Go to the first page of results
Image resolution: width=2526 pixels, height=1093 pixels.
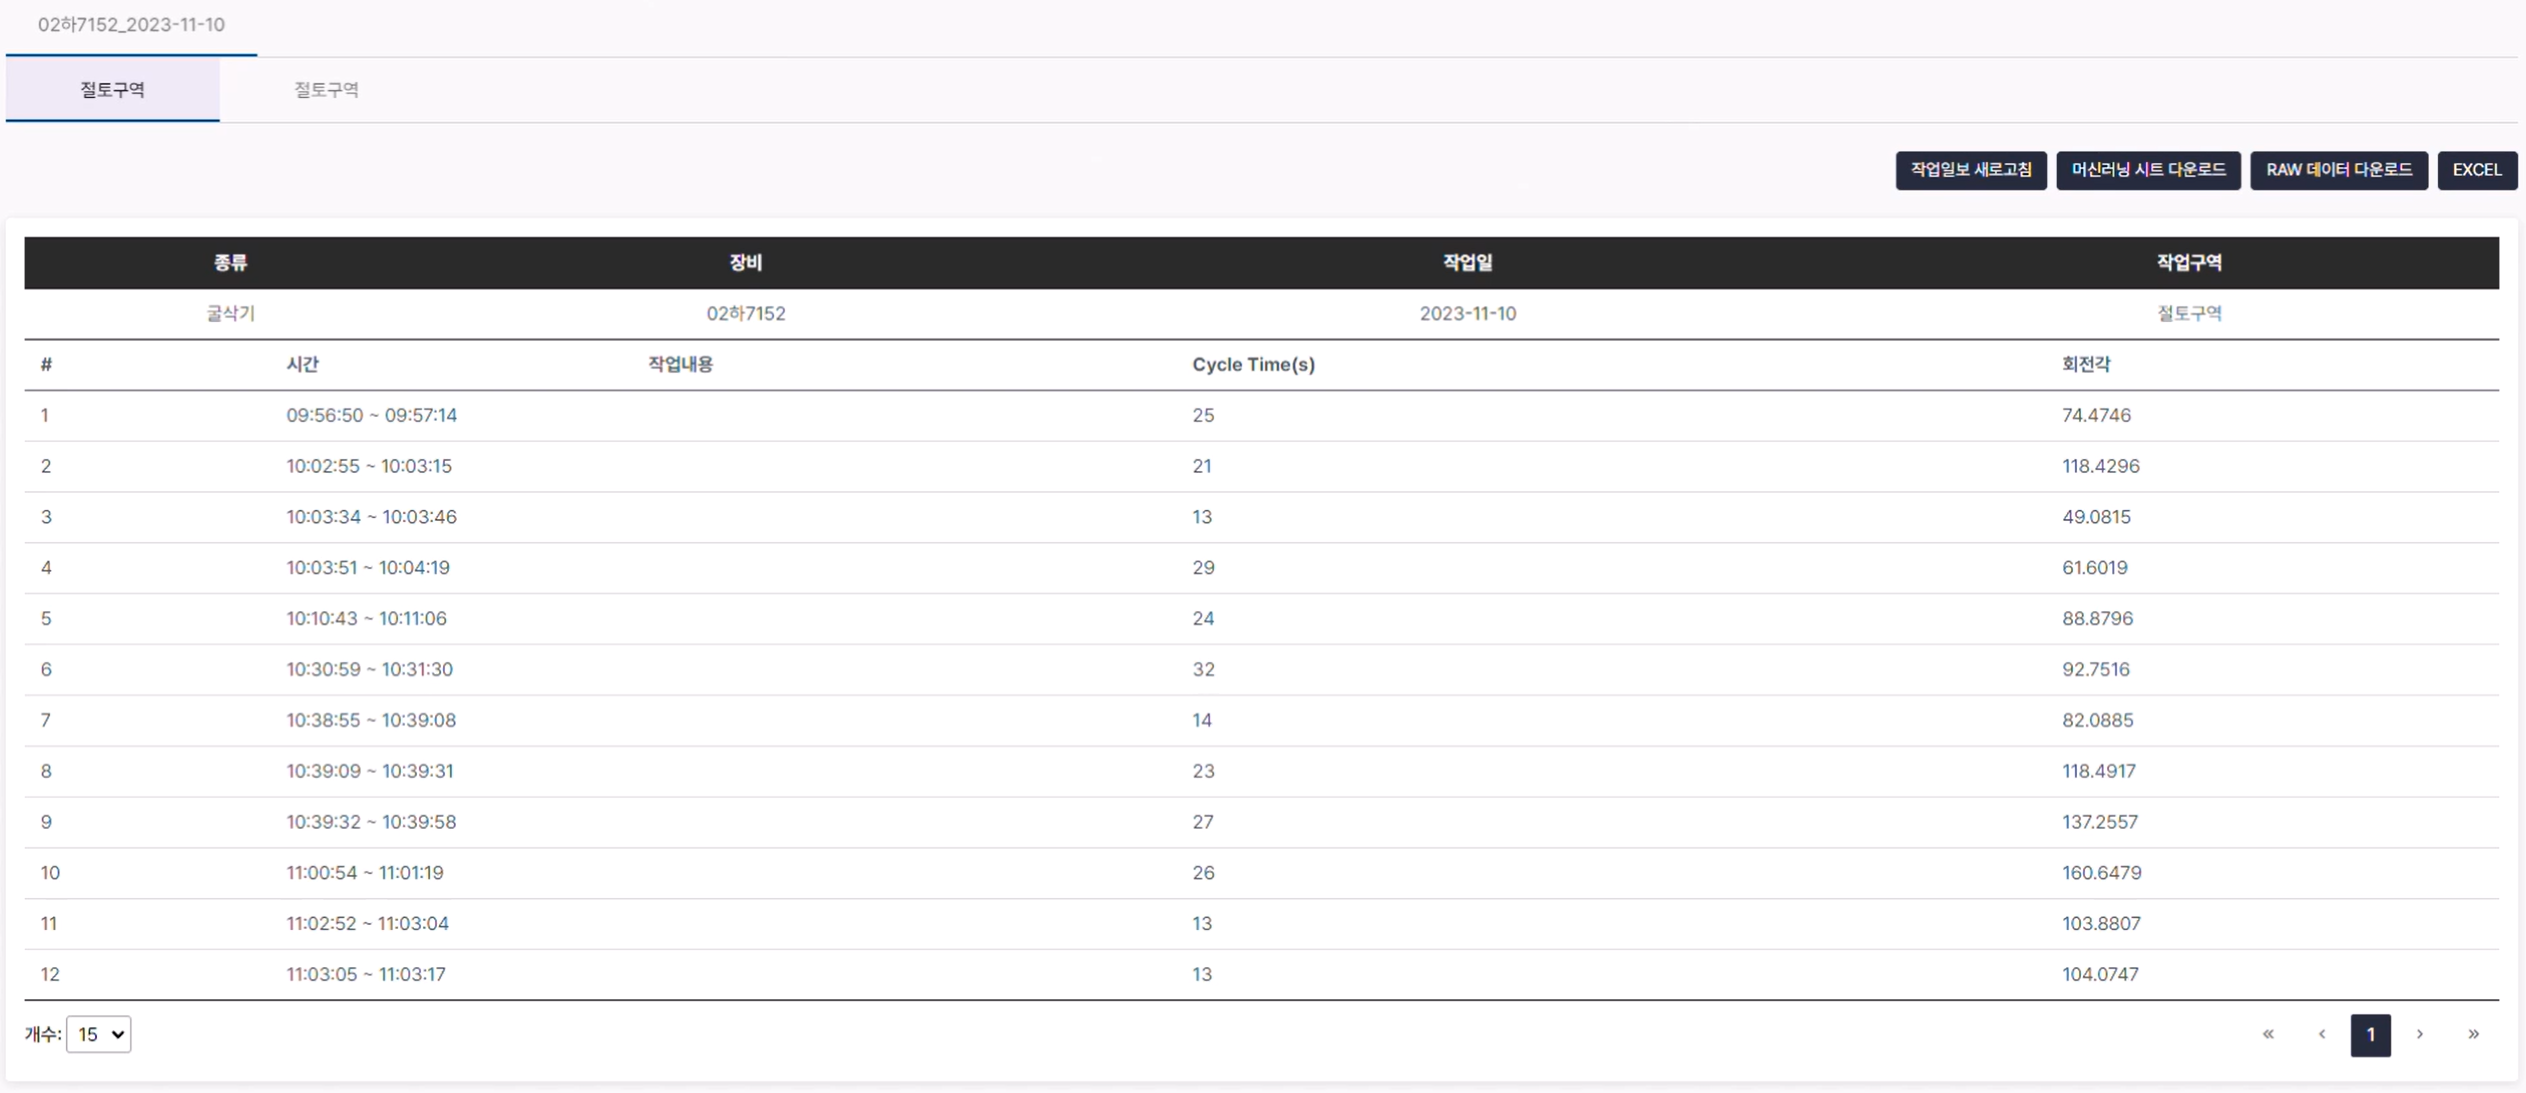click(2267, 1034)
